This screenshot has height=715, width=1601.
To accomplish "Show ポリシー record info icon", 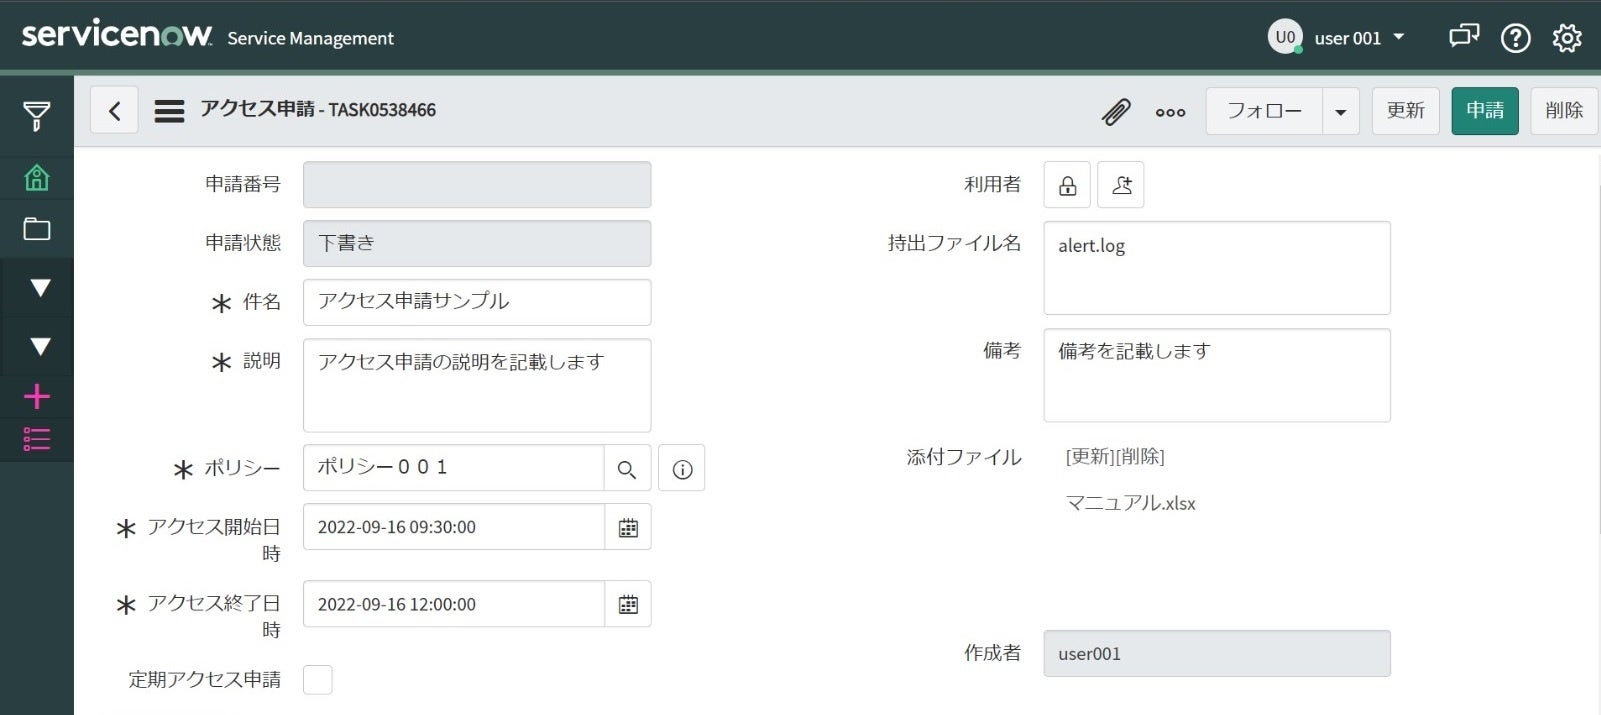I will point(682,468).
